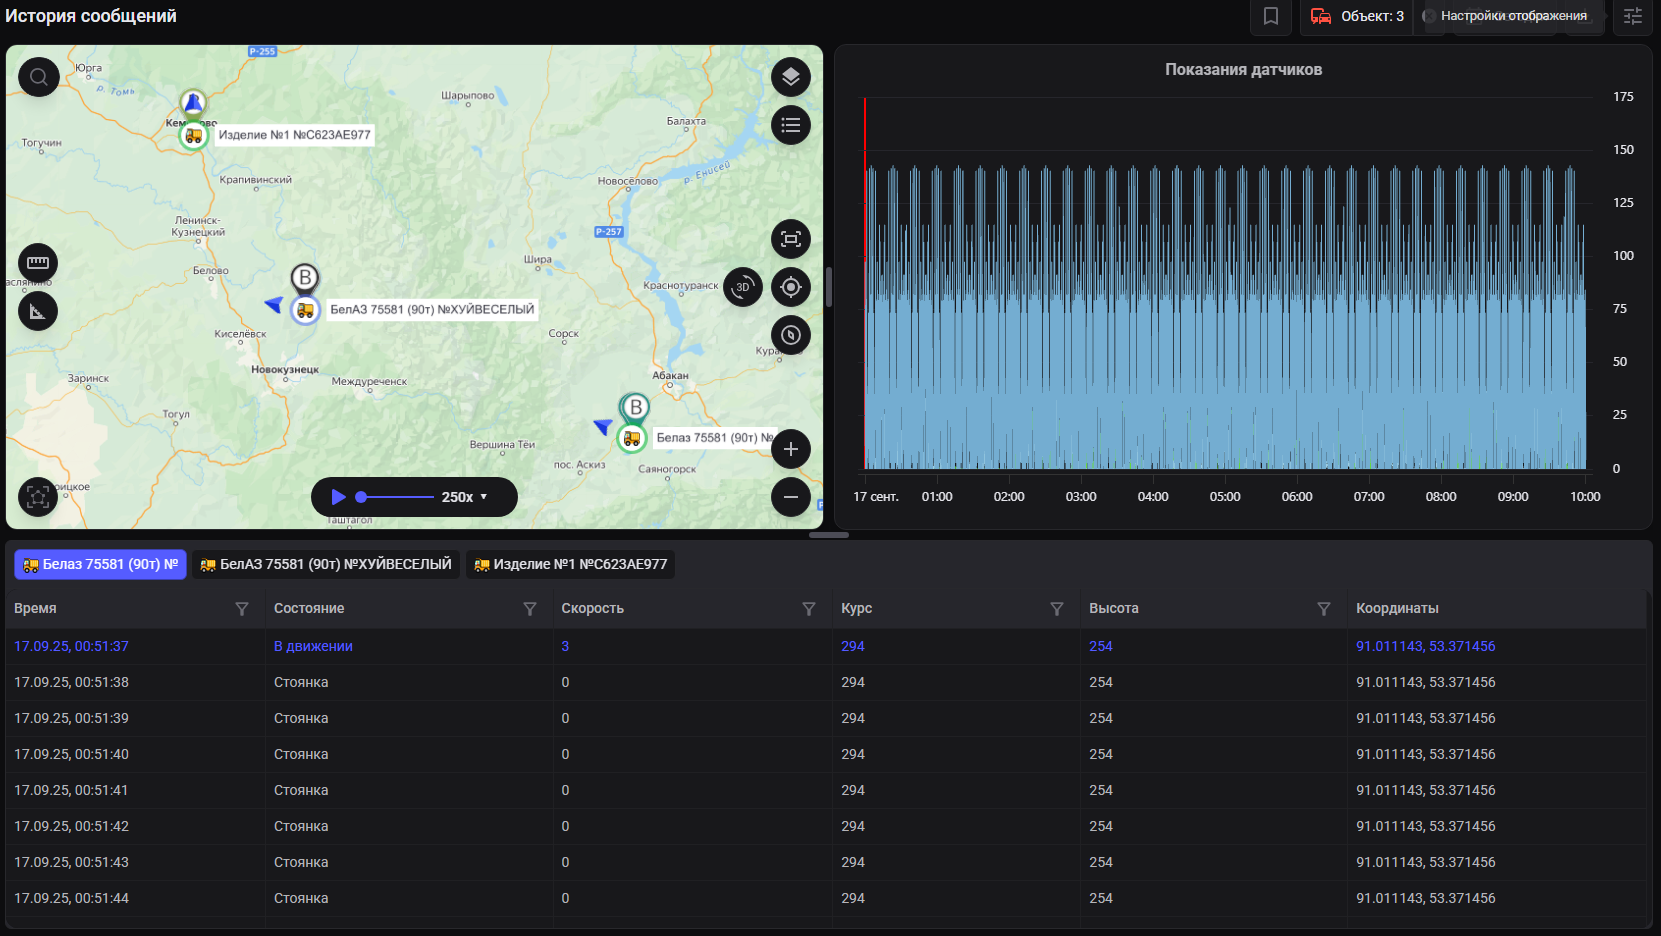The image size is (1661, 936).
Task: Open filter for Состояние column
Action: coord(529,609)
